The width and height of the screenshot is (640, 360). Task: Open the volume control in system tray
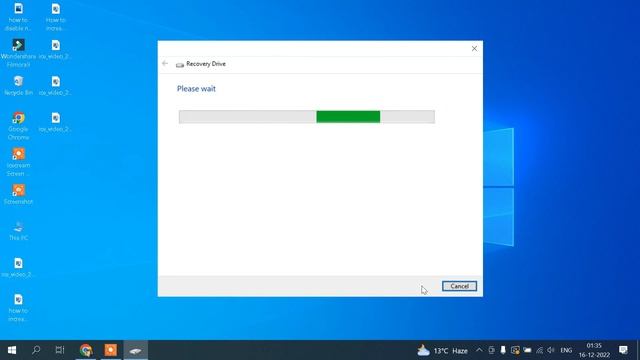click(551, 350)
